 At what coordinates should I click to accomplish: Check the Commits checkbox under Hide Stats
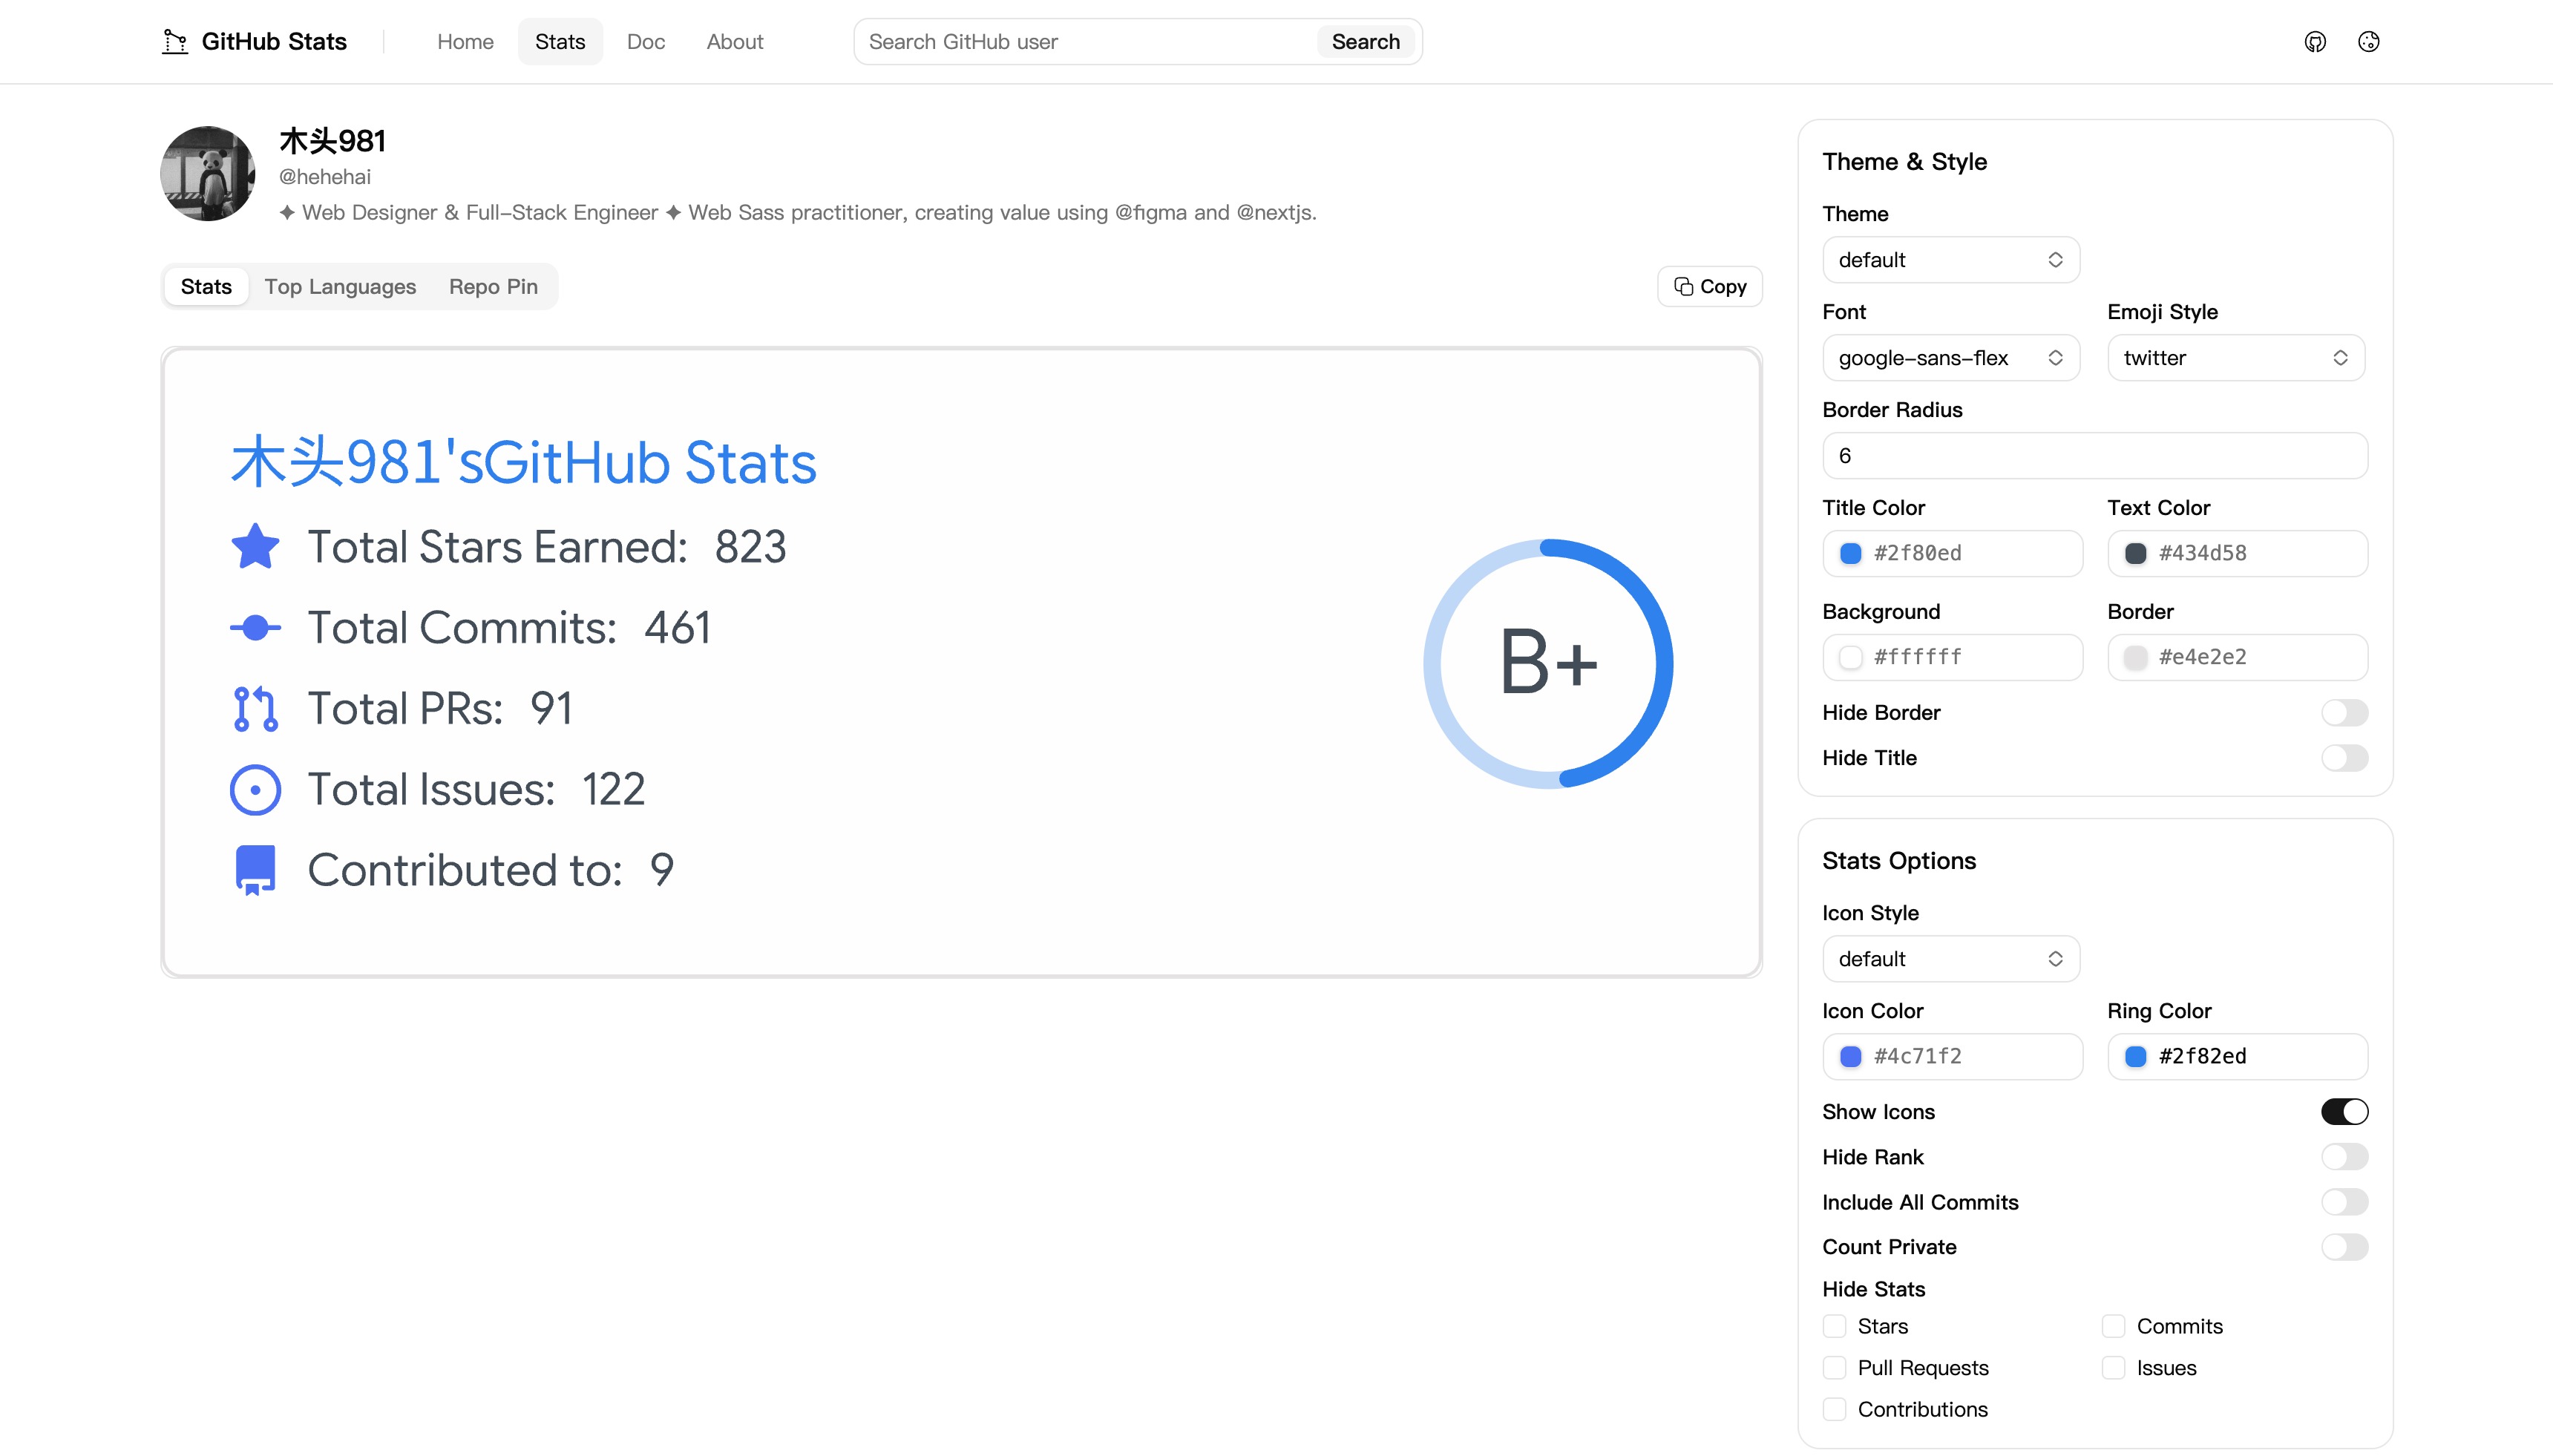pos(2113,1325)
